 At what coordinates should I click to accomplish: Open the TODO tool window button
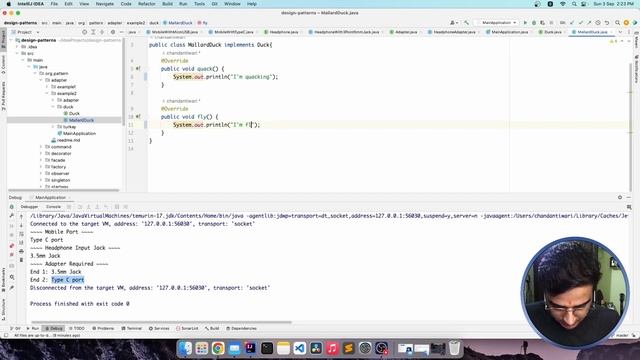coord(77,328)
